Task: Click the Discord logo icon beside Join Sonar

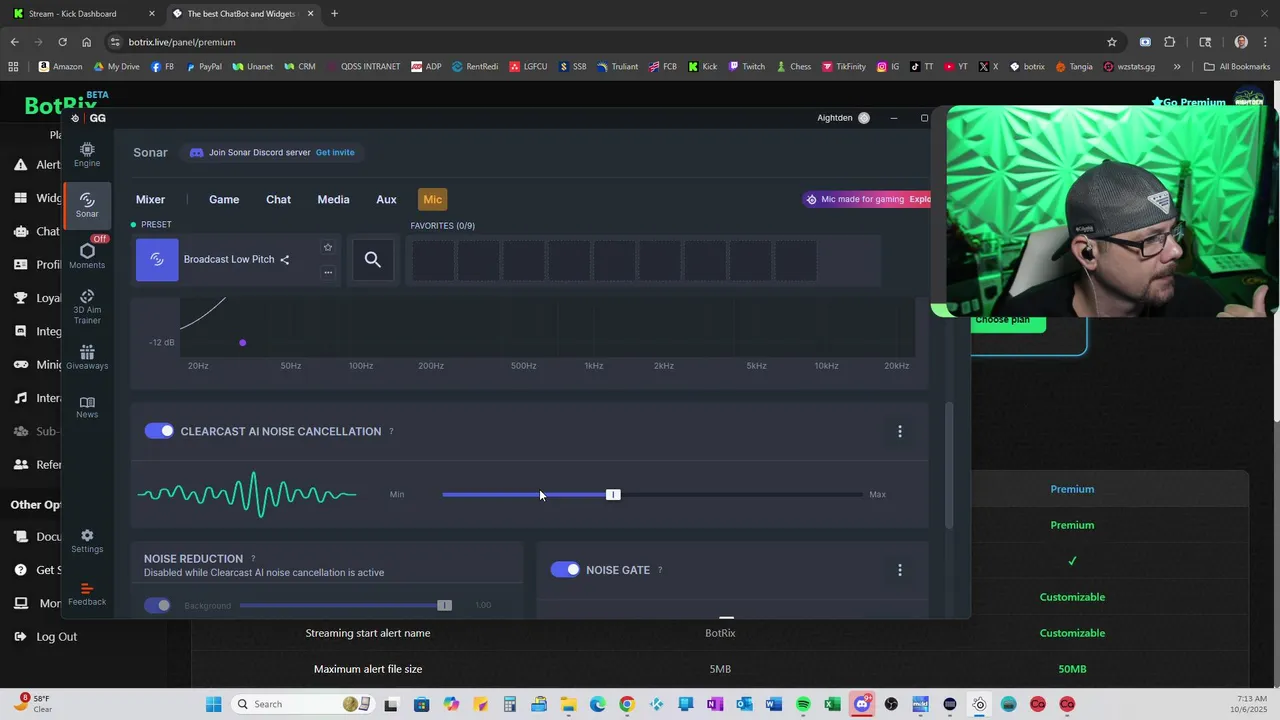Action: (197, 153)
